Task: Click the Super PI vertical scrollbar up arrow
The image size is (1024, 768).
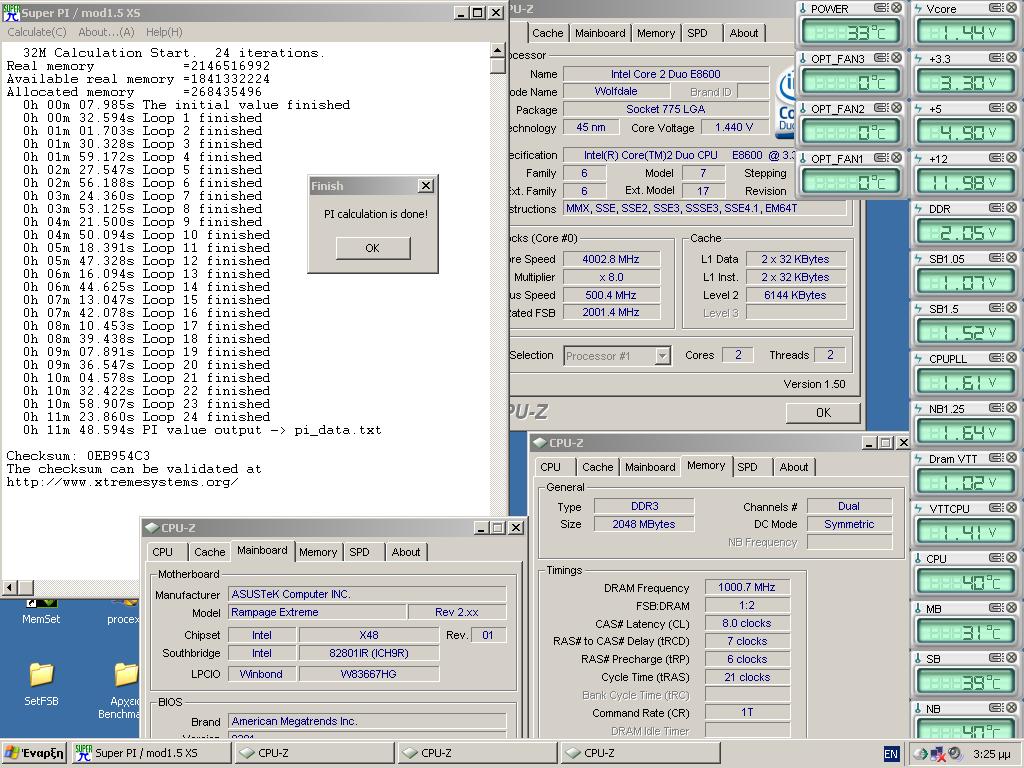Action: 498,50
